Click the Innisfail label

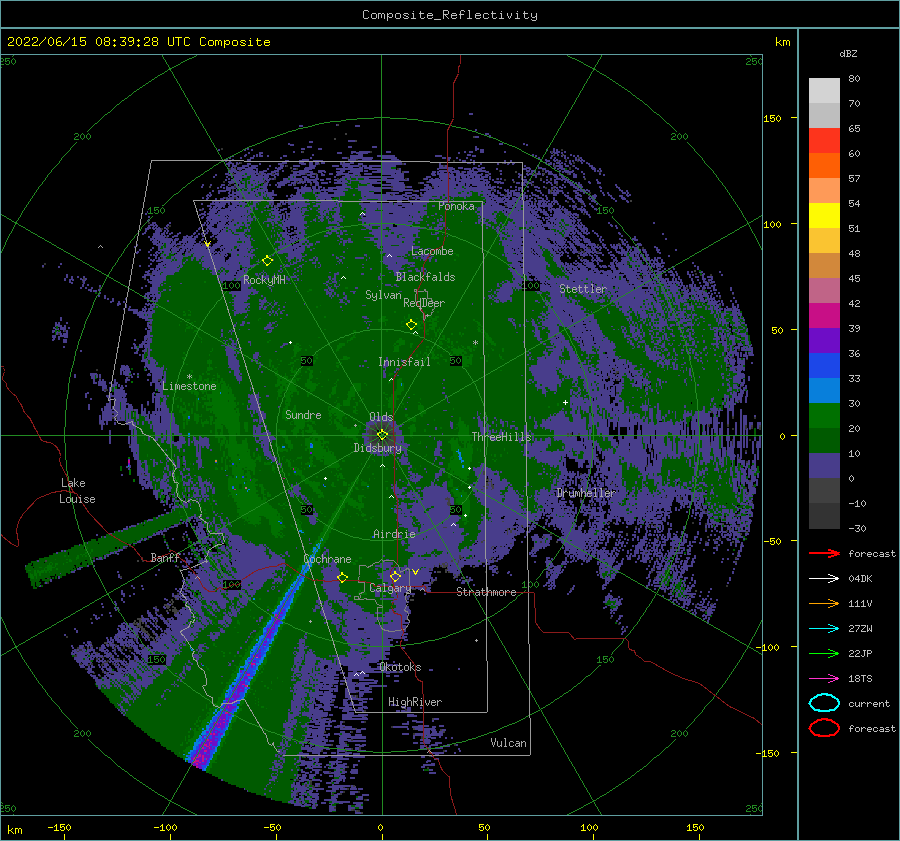click(x=404, y=362)
